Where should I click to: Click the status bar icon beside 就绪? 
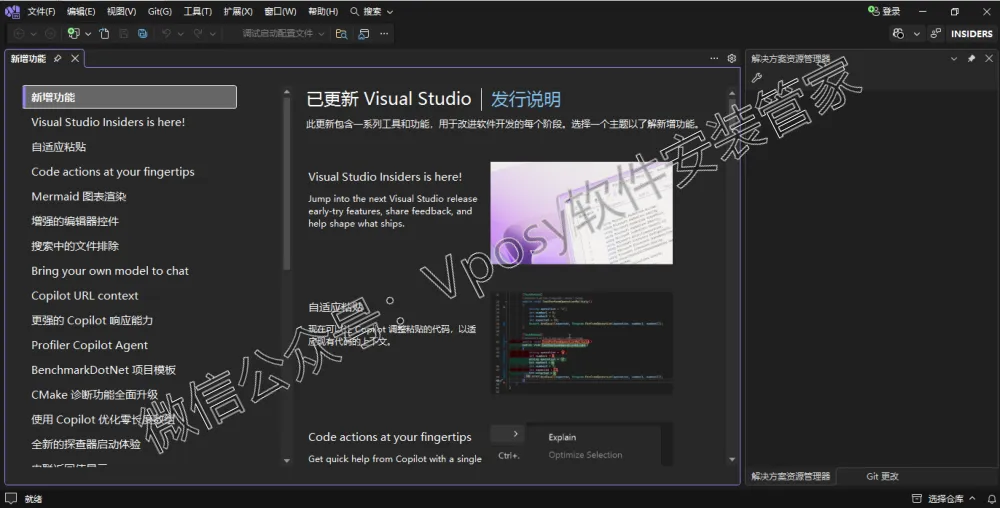click(x=11, y=498)
